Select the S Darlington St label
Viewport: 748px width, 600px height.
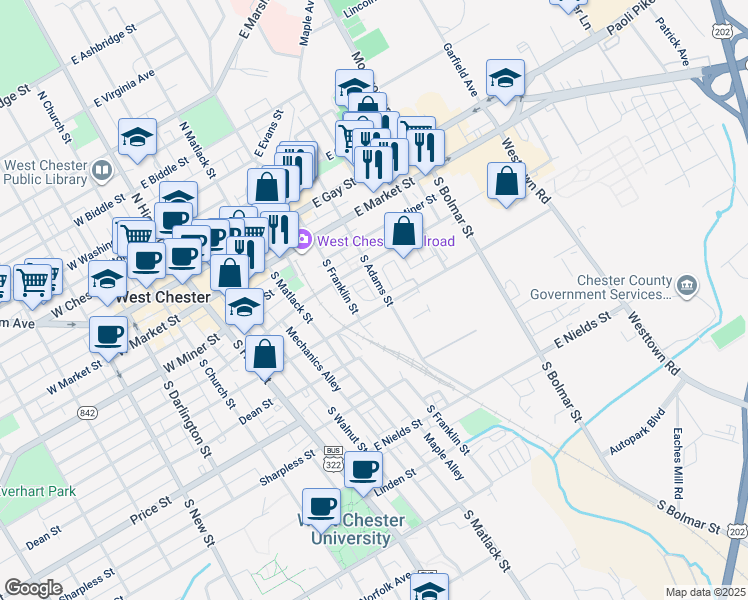(187, 419)
